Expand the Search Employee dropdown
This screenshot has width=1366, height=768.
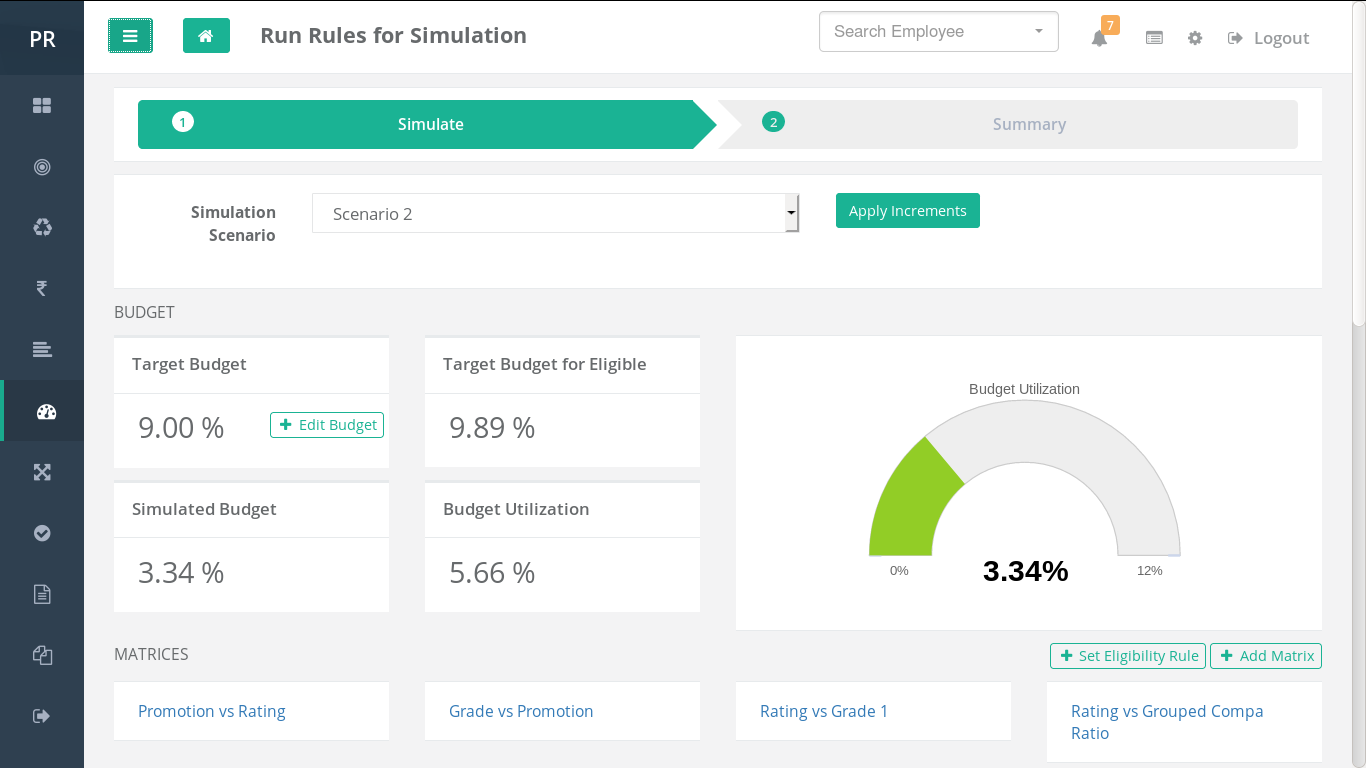(x=938, y=32)
